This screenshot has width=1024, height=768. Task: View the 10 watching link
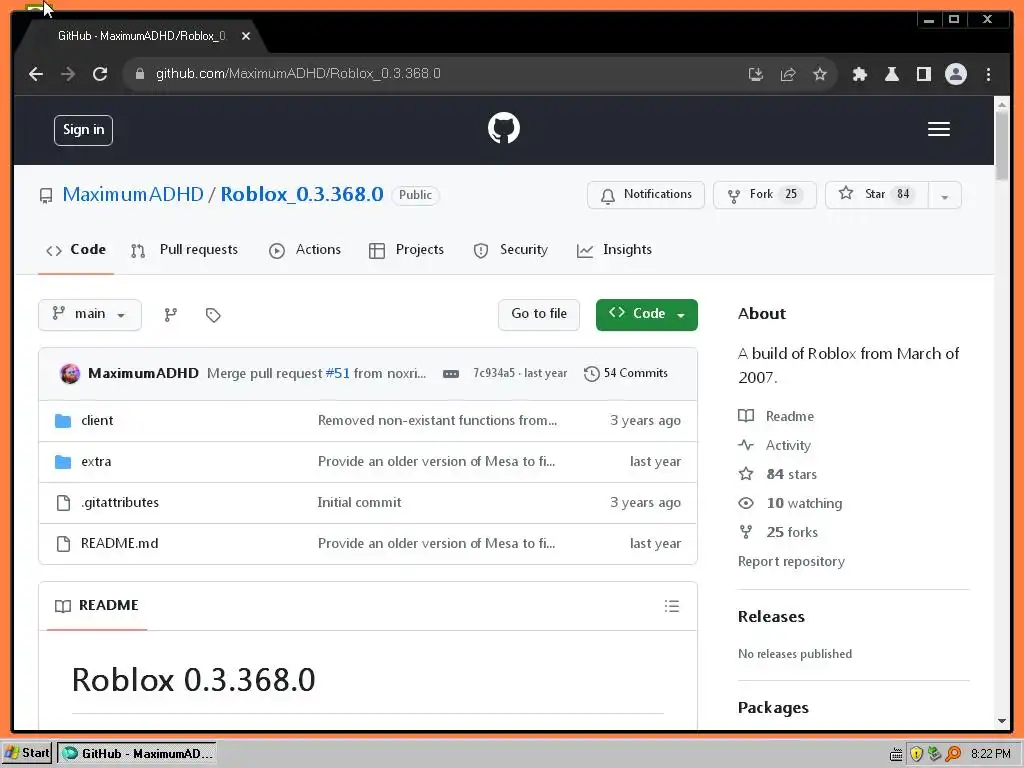790,504
